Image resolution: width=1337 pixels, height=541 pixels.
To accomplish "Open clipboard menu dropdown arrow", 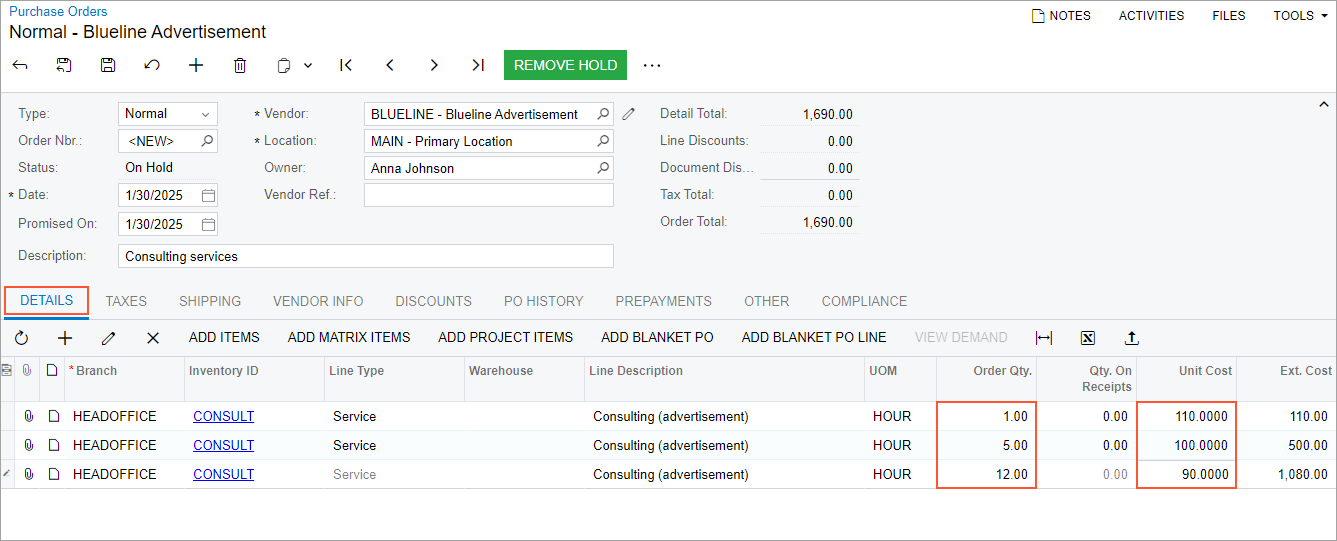I will [x=308, y=65].
